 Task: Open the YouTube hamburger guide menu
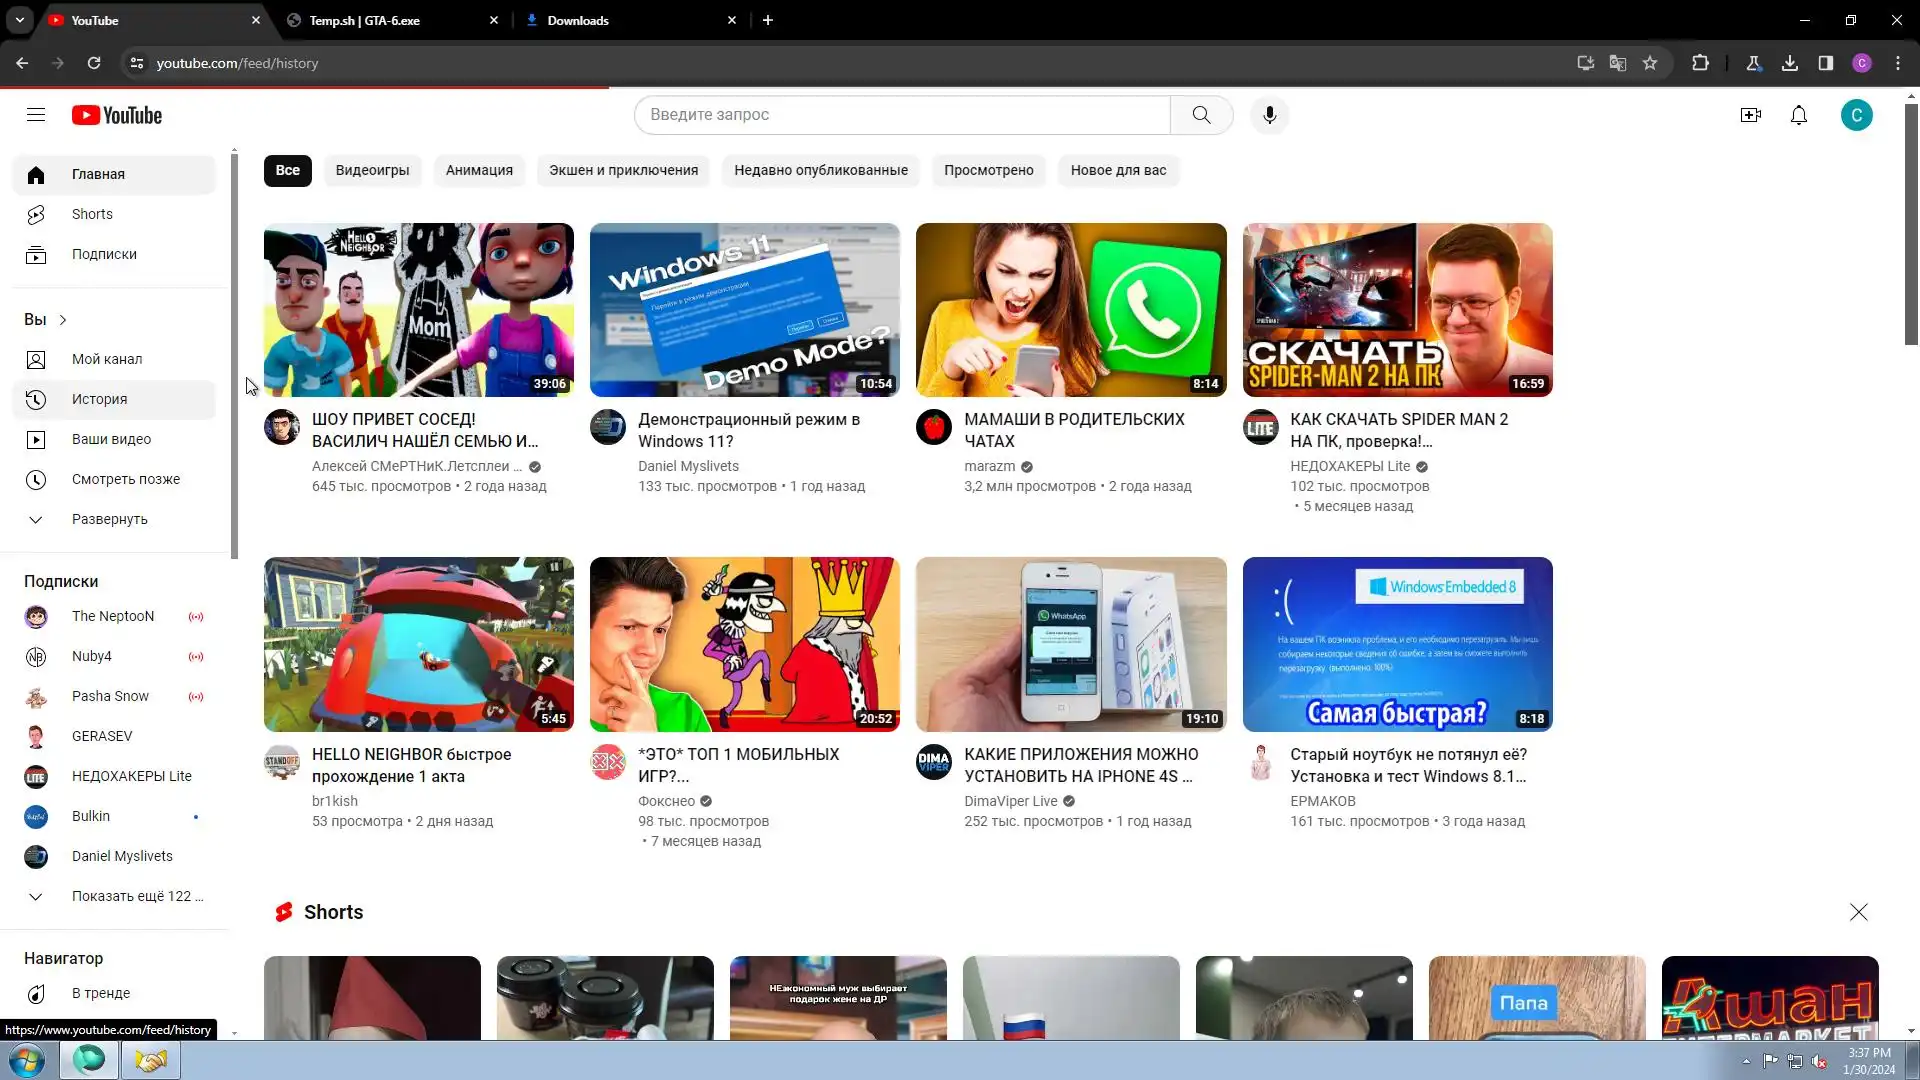pyautogui.click(x=36, y=115)
